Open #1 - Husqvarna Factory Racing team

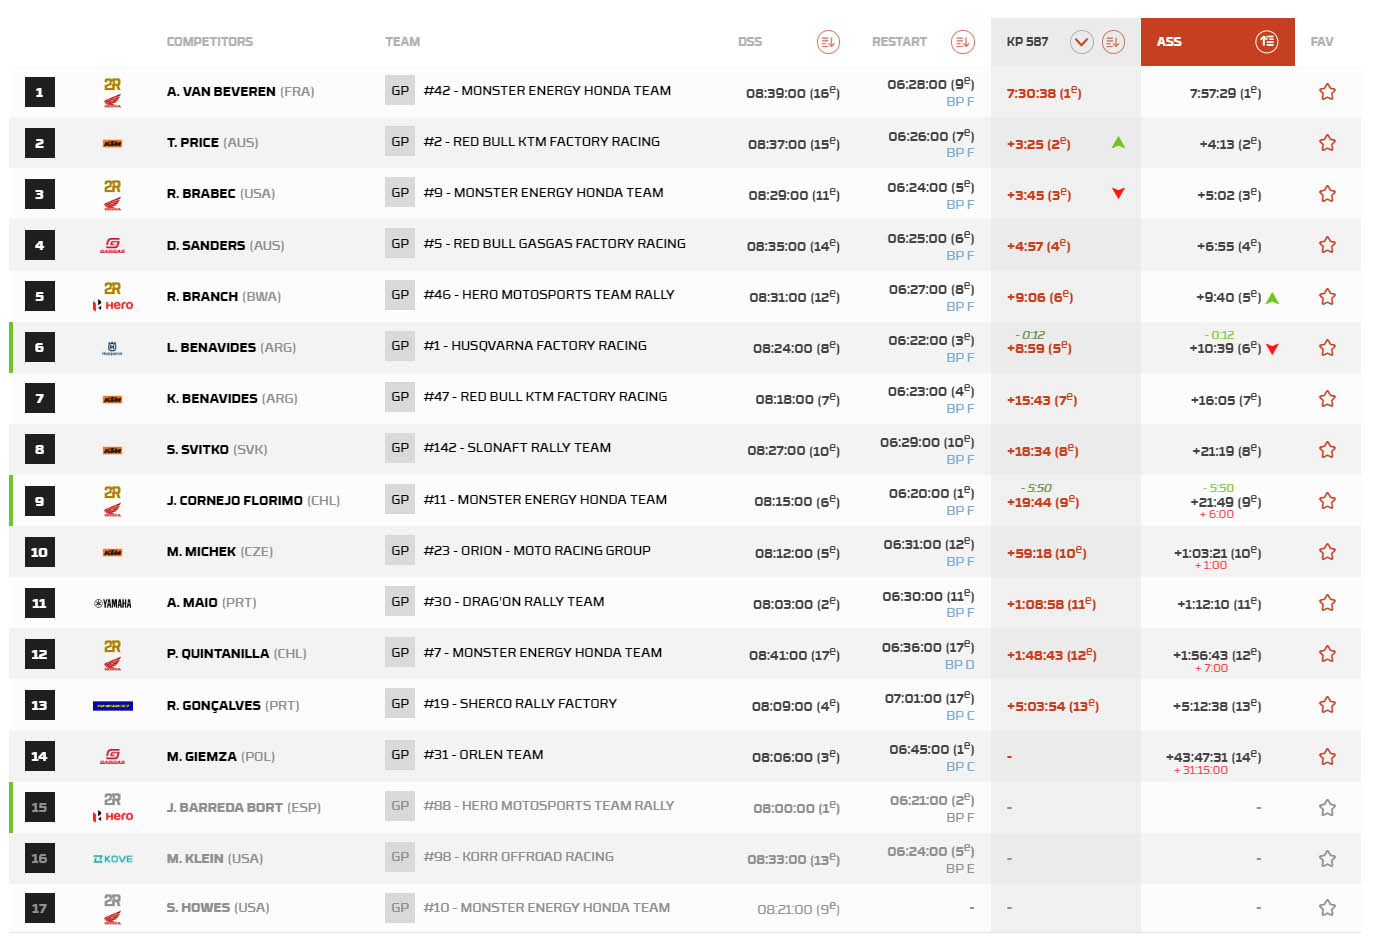[535, 346]
